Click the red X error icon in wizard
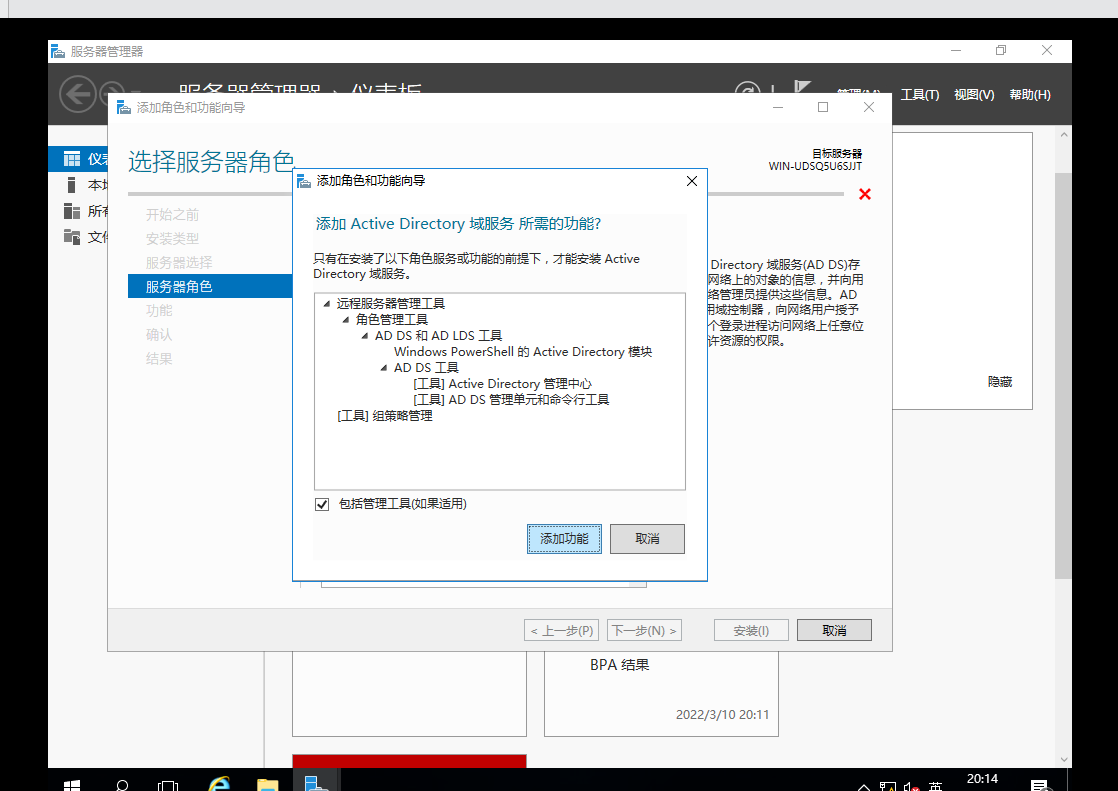 pos(865,194)
